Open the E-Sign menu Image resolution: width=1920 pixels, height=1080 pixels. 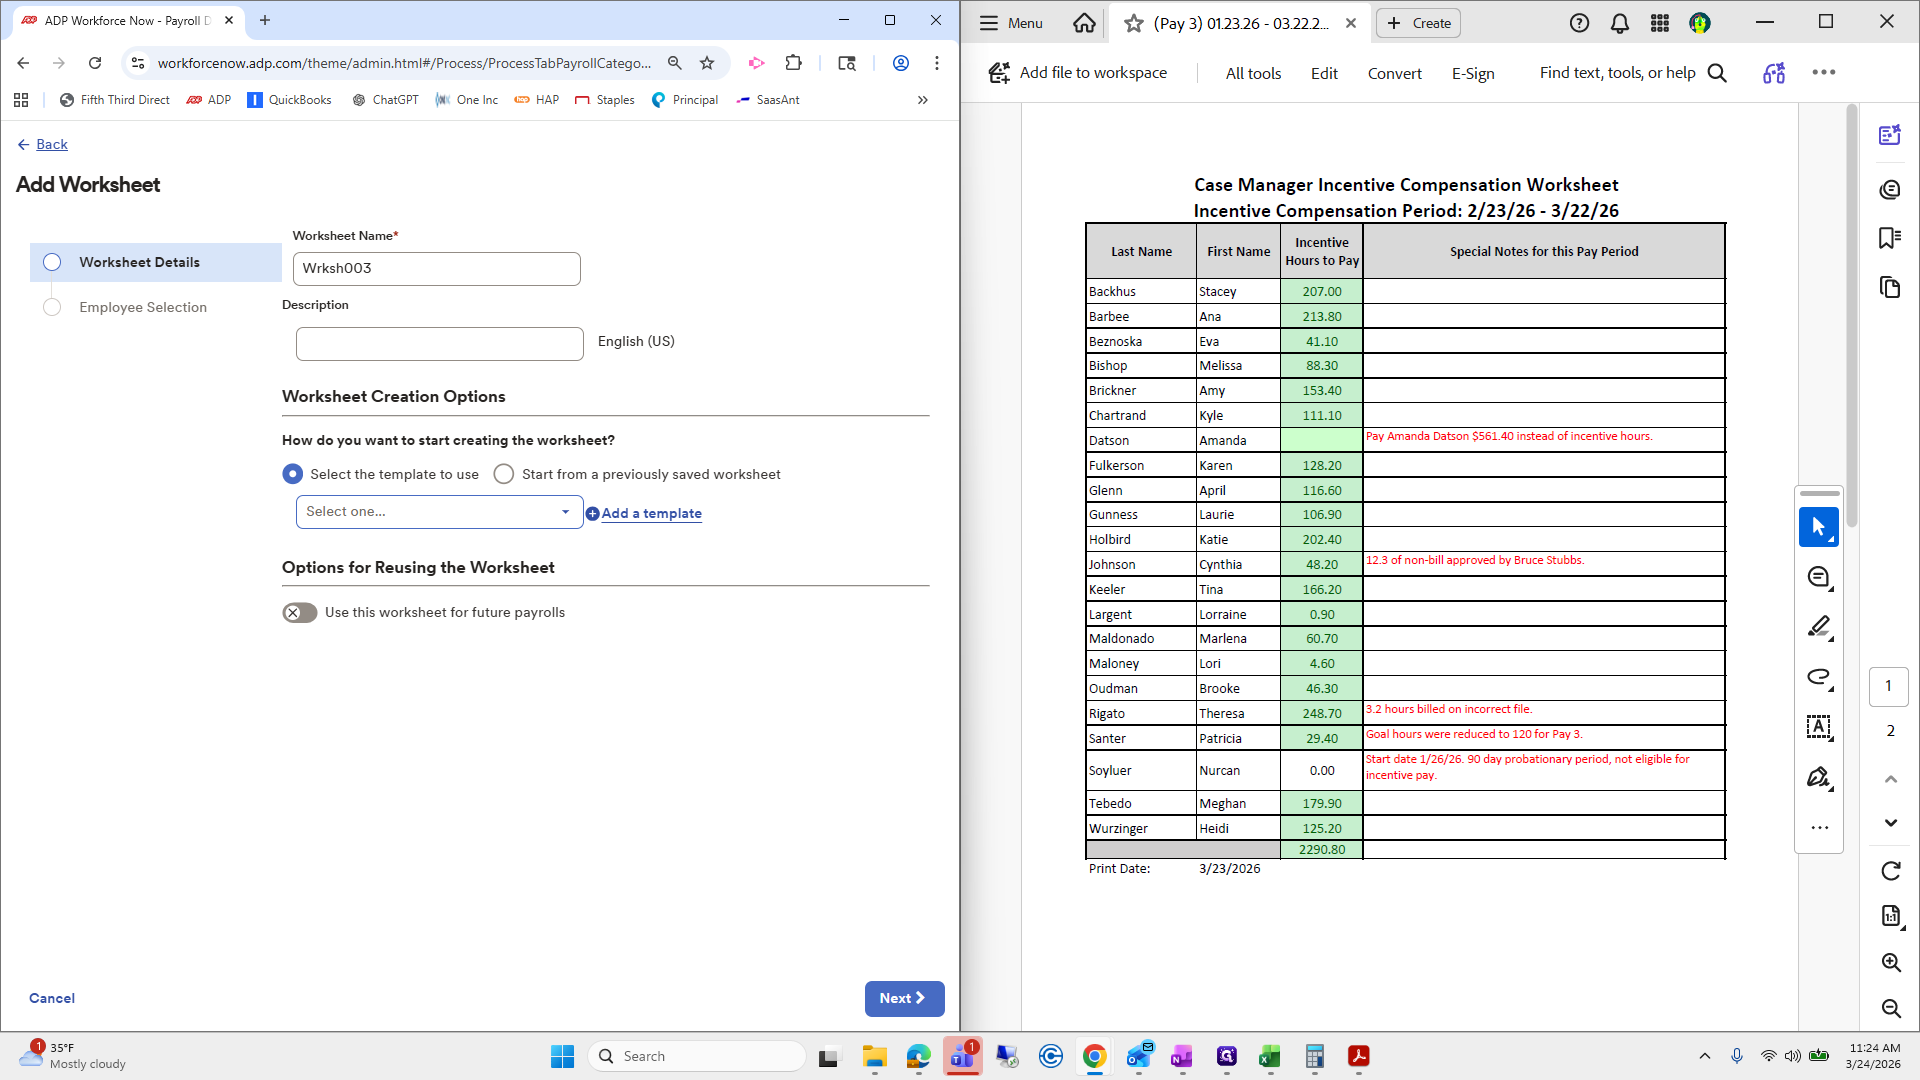[x=1472, y=73]
